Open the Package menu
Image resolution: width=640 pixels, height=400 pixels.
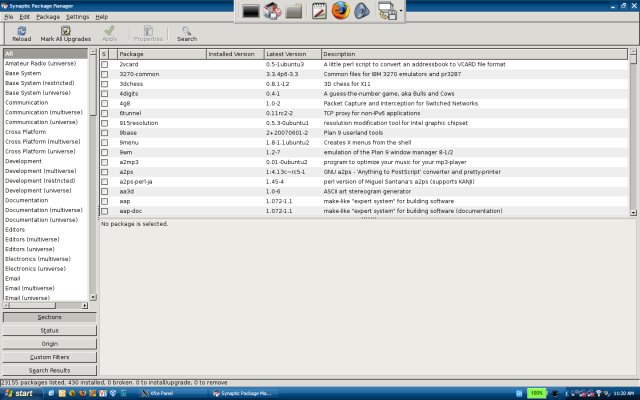pyautogui.click(x=48, y=17)
